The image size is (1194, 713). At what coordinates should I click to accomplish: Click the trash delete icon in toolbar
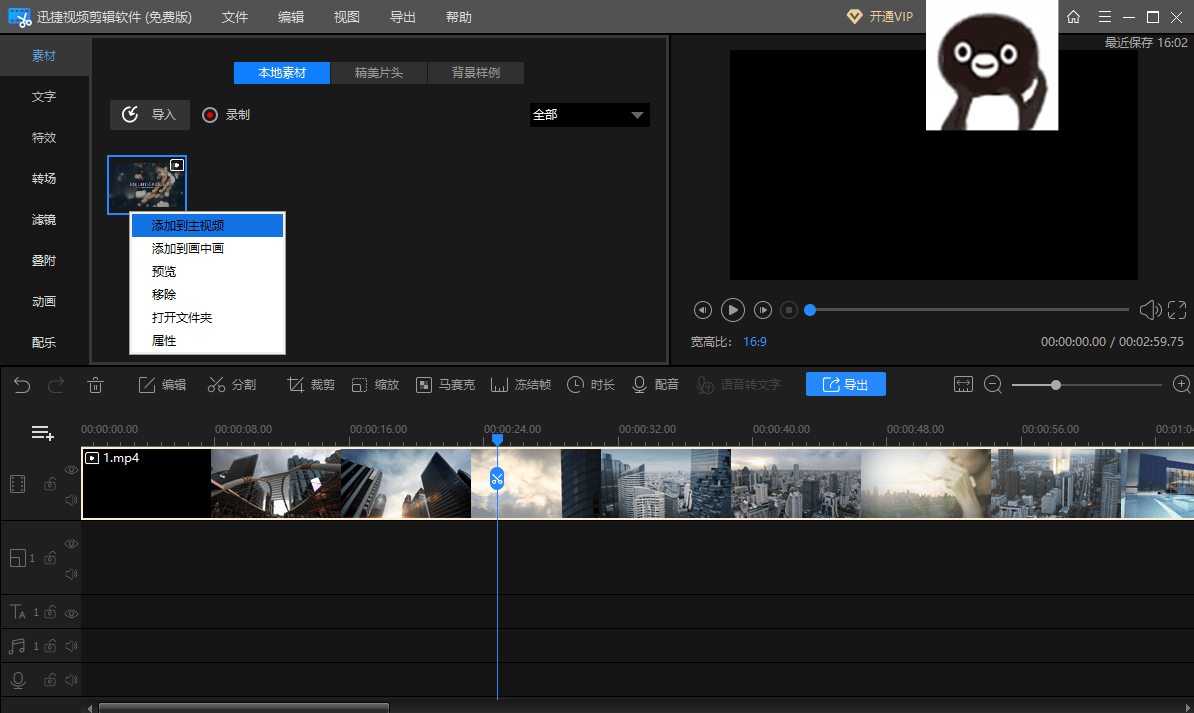[x=95, y=385]
